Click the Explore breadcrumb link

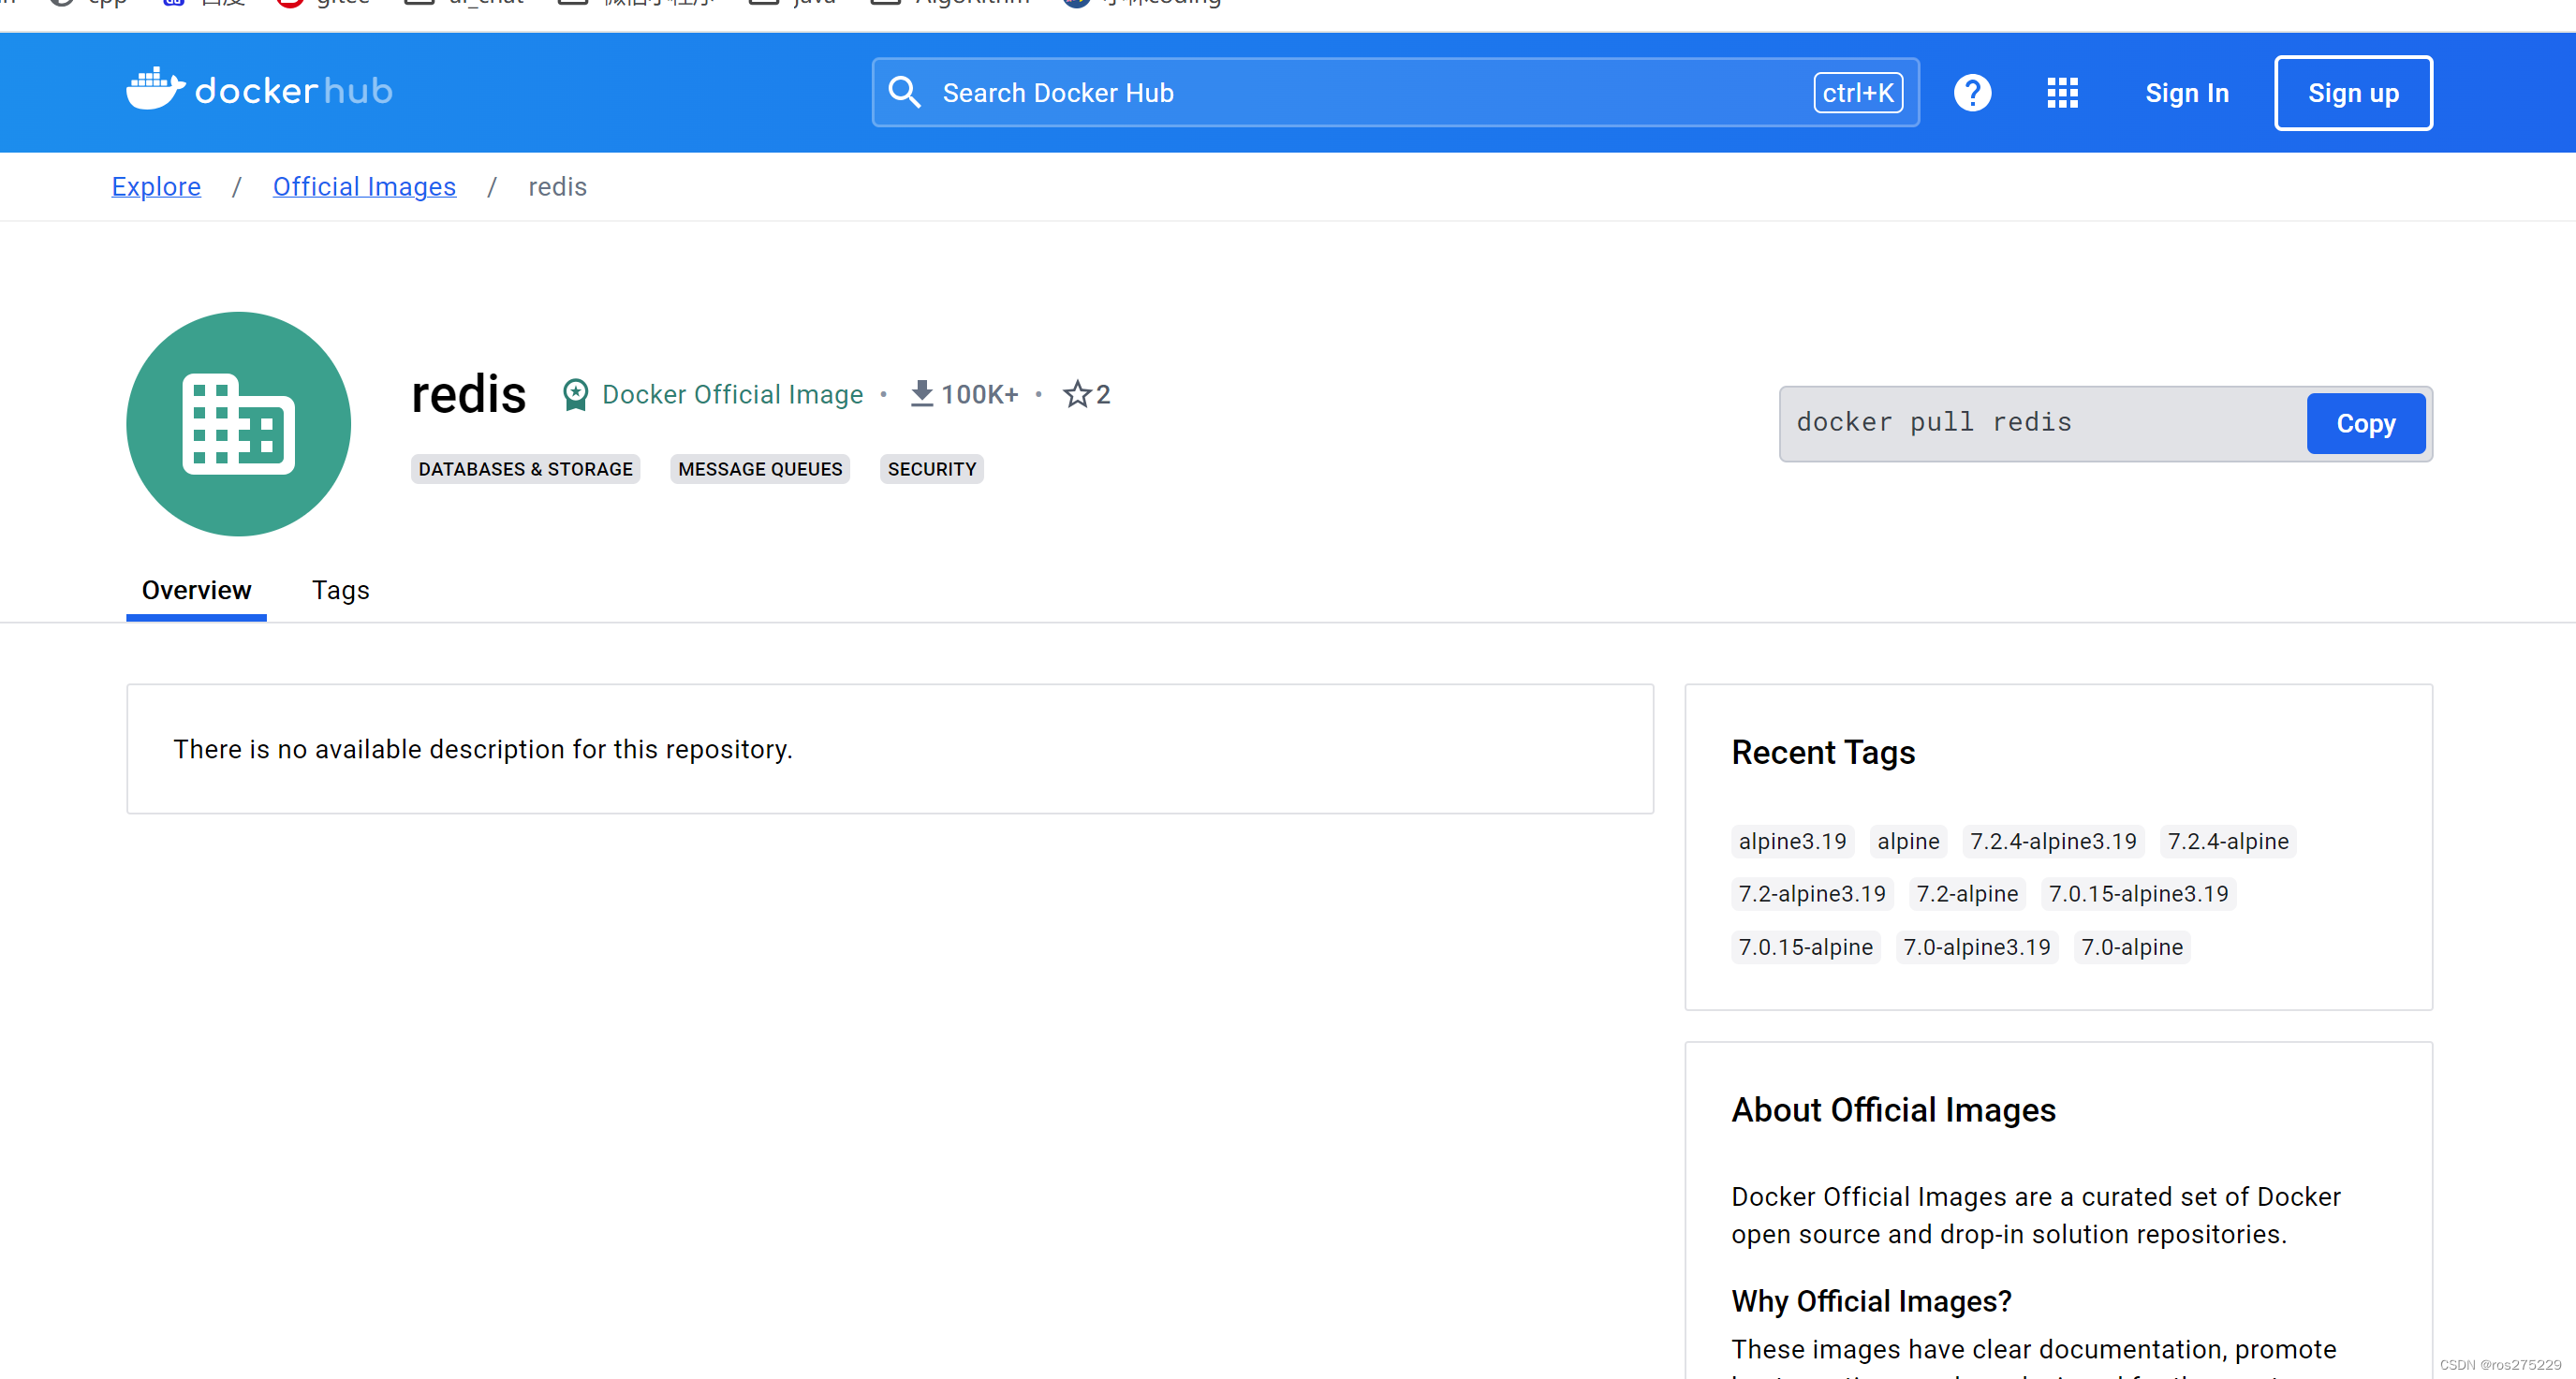pos(155,185)
